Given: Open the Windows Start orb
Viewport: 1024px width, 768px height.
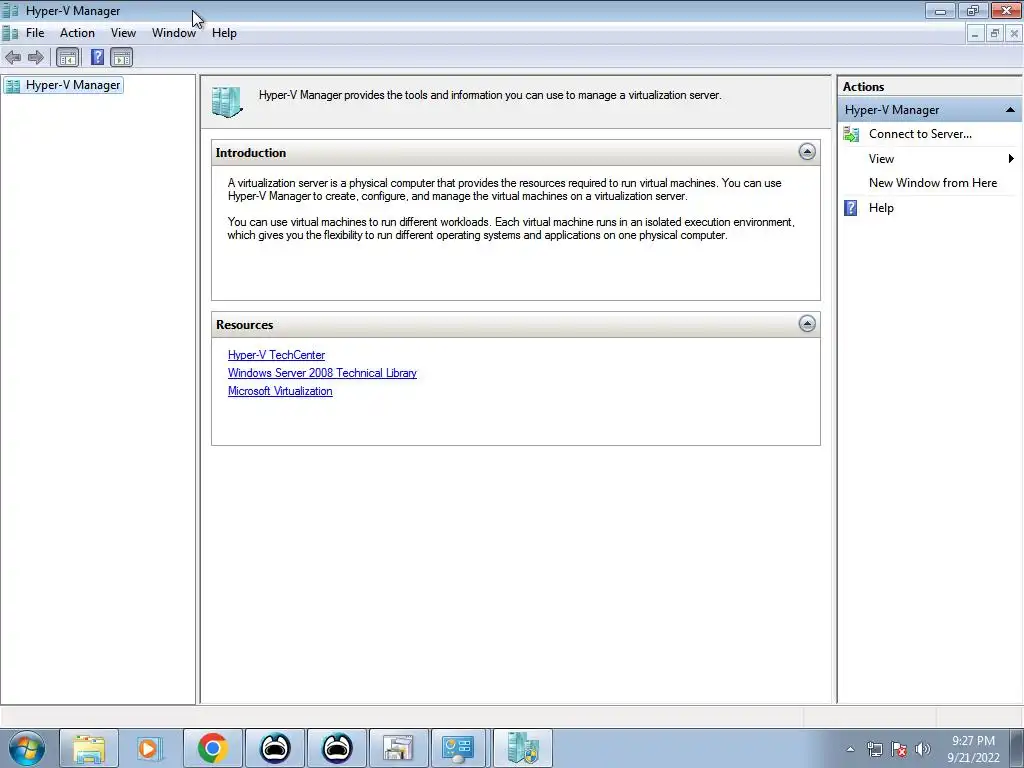Looking at the screenshot, I should click(26, 748).
